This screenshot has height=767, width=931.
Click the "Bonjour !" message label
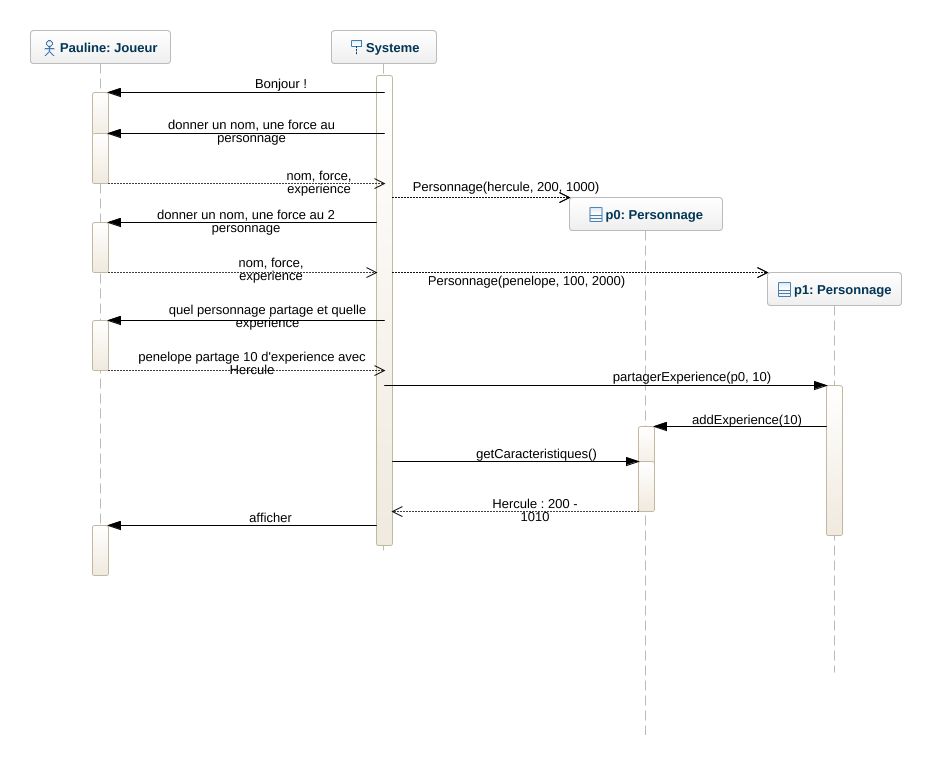pos(281,84)
